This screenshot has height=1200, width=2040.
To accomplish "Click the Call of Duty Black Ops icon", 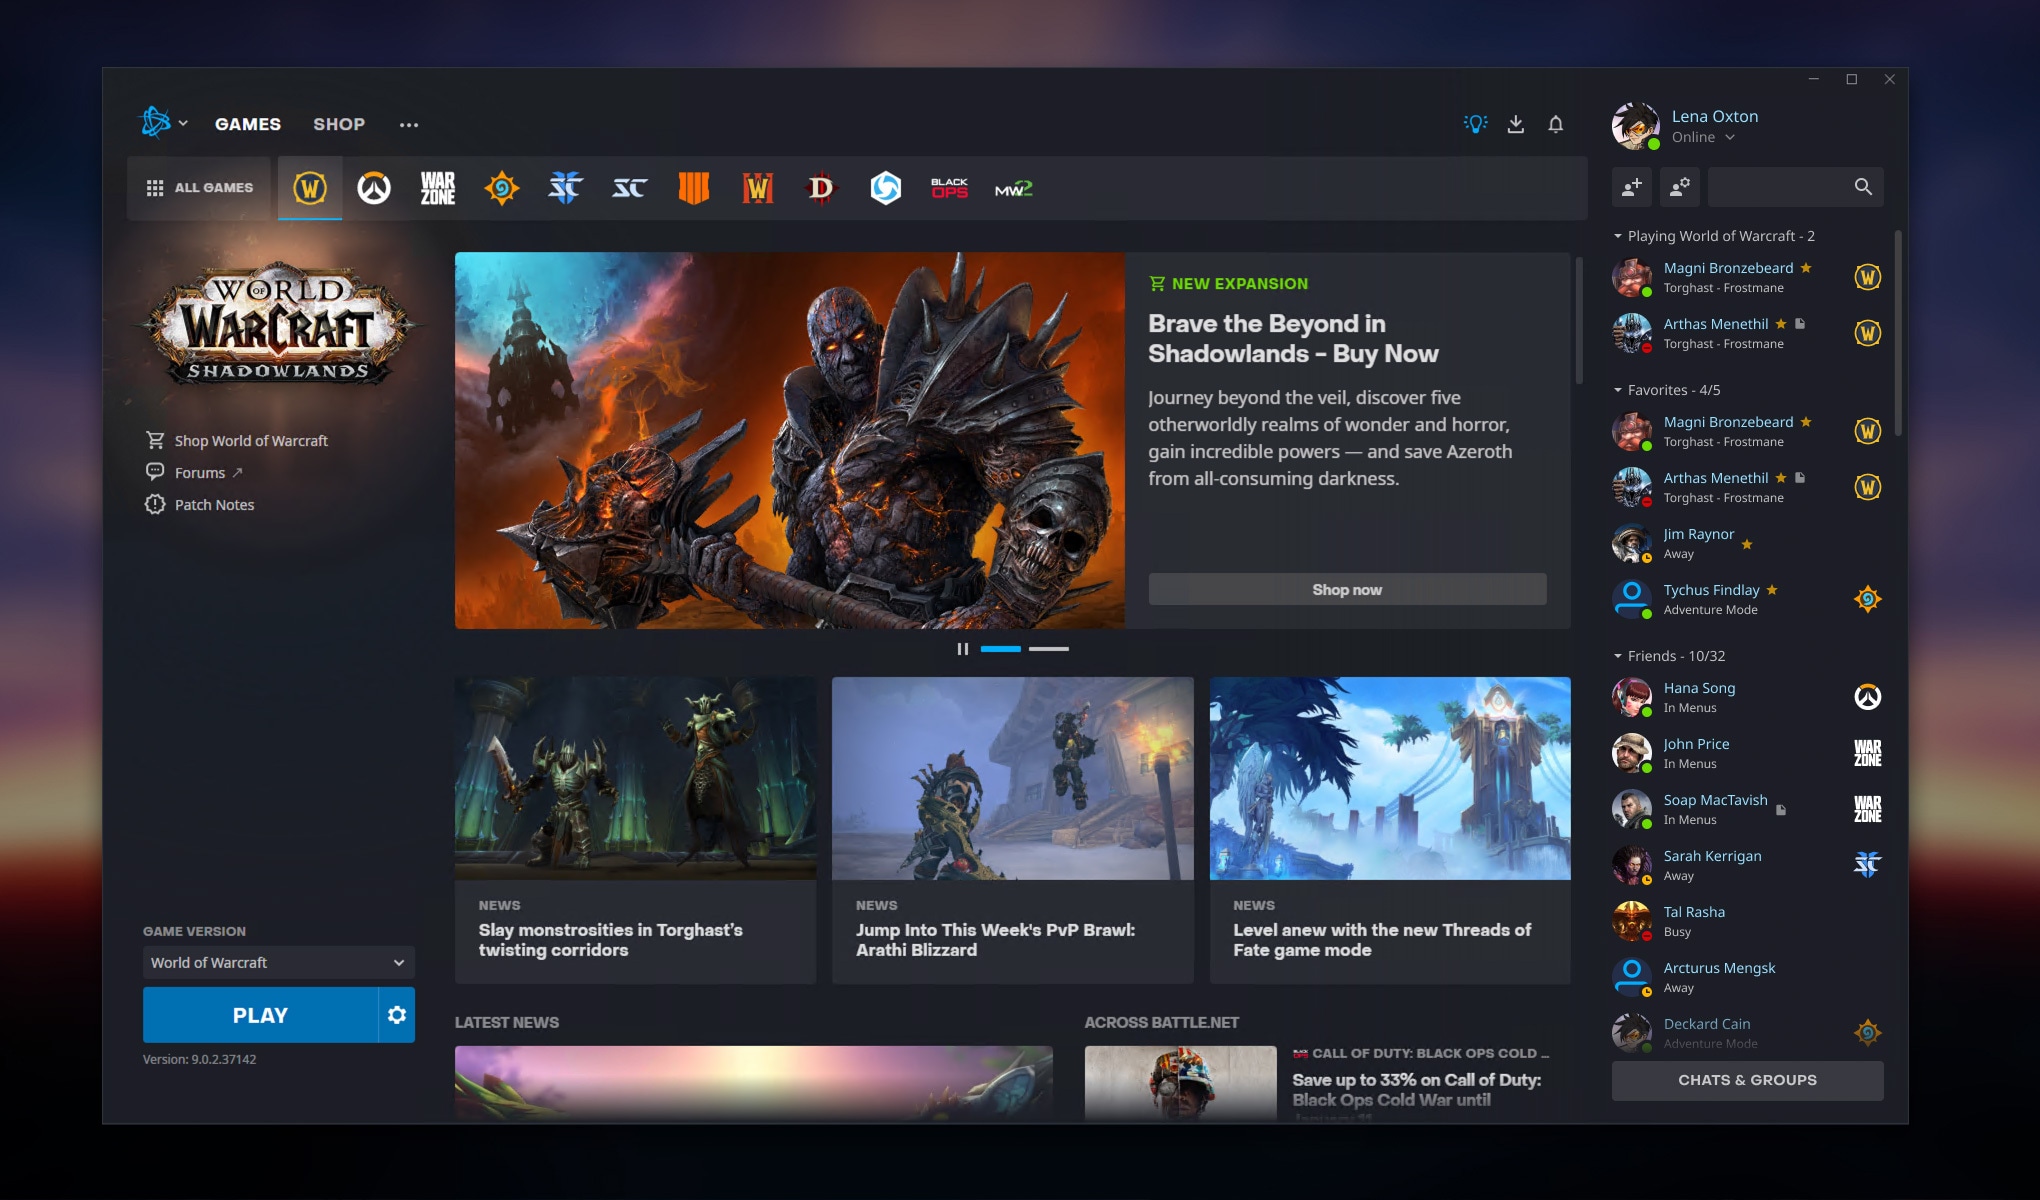I will point(947,187).
